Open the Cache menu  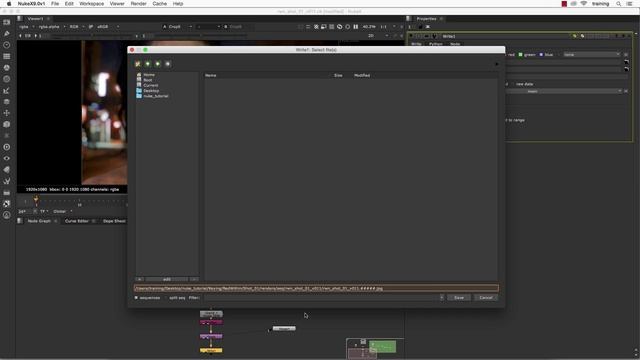160,4
